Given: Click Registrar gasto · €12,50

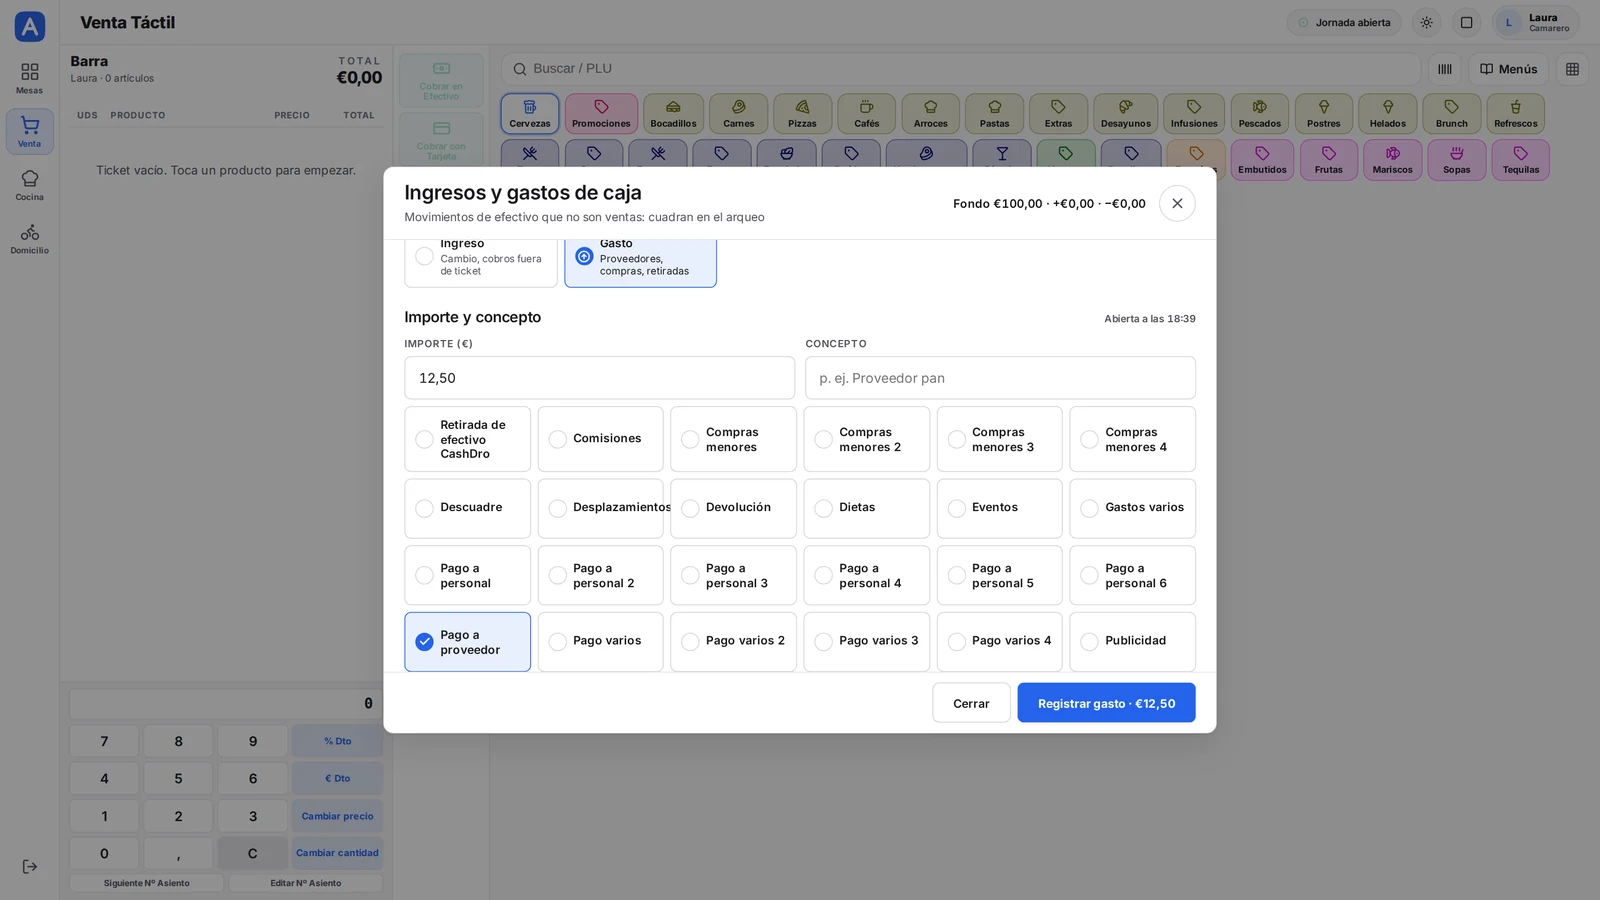Looking at the screenshot, I should click(x=1106, y=703).
